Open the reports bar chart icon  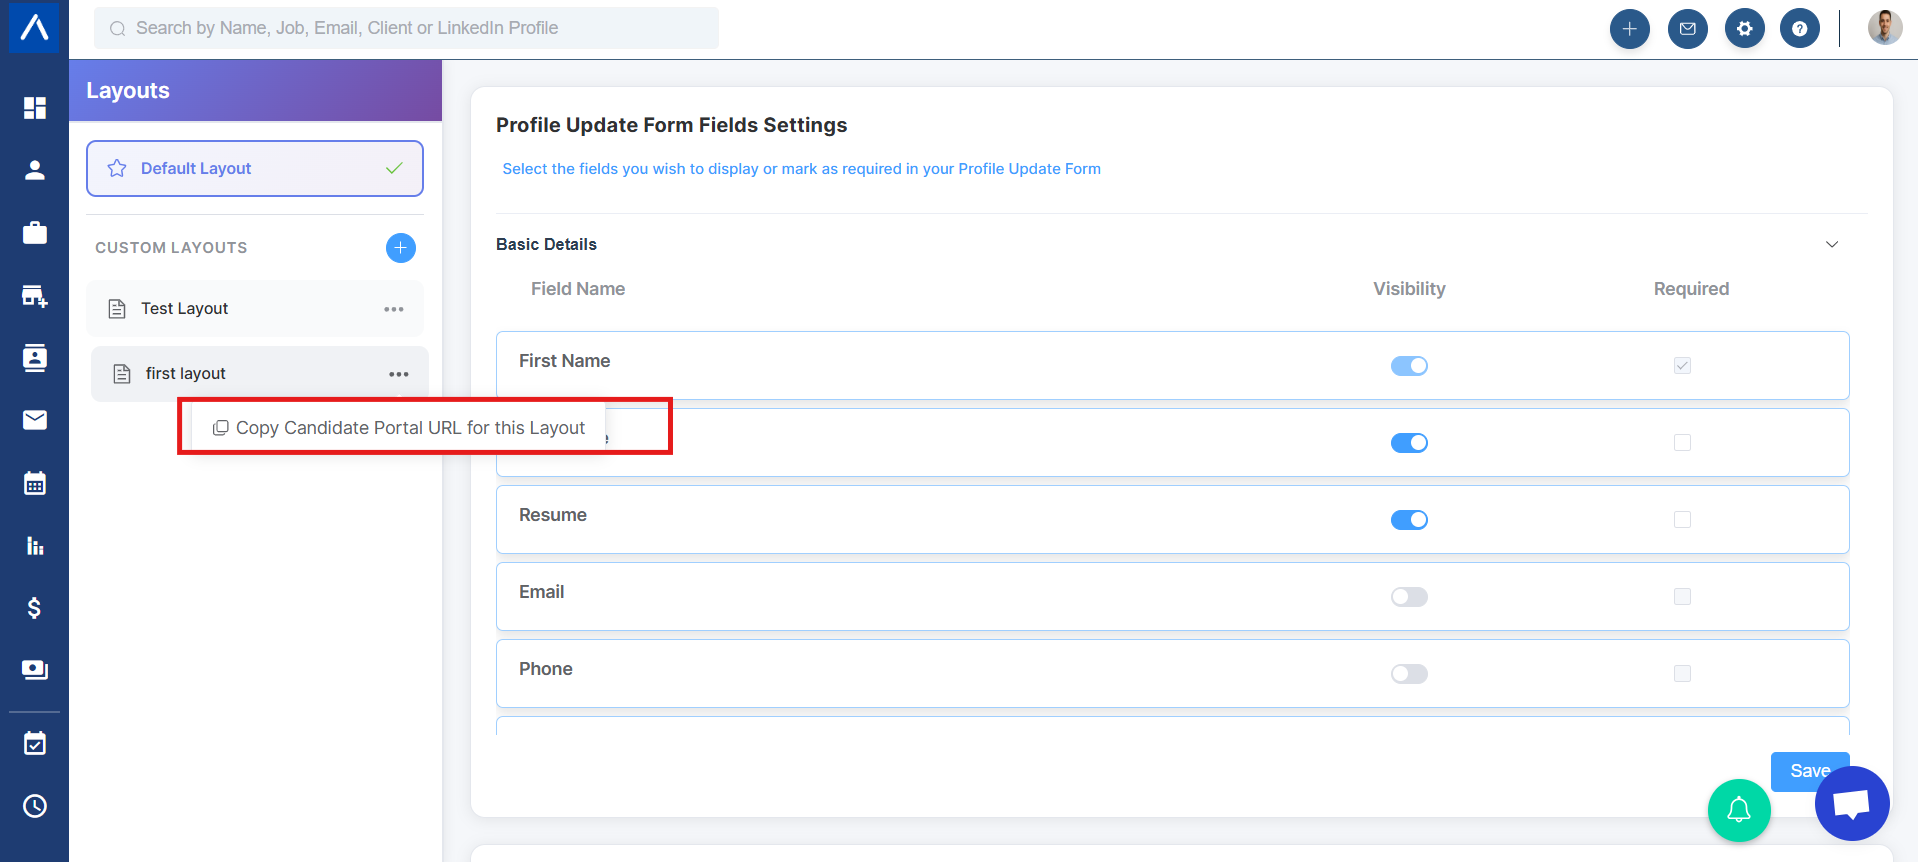pos(35,546)
